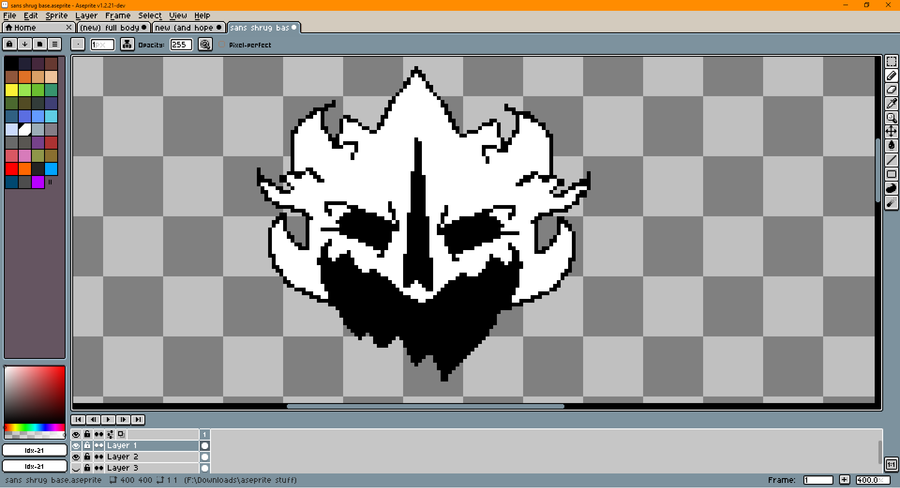
Task: Toggle lock on Layer 3
Action: [87, 468]
